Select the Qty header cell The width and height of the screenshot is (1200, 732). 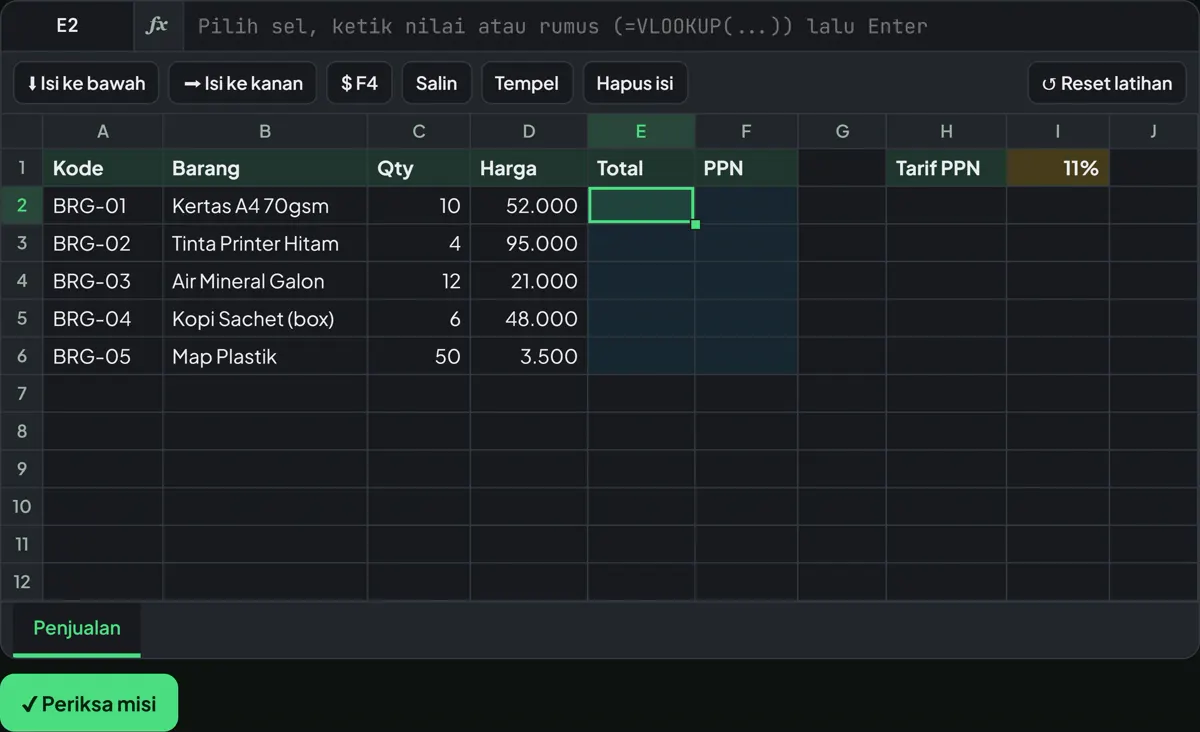point(419,168)
